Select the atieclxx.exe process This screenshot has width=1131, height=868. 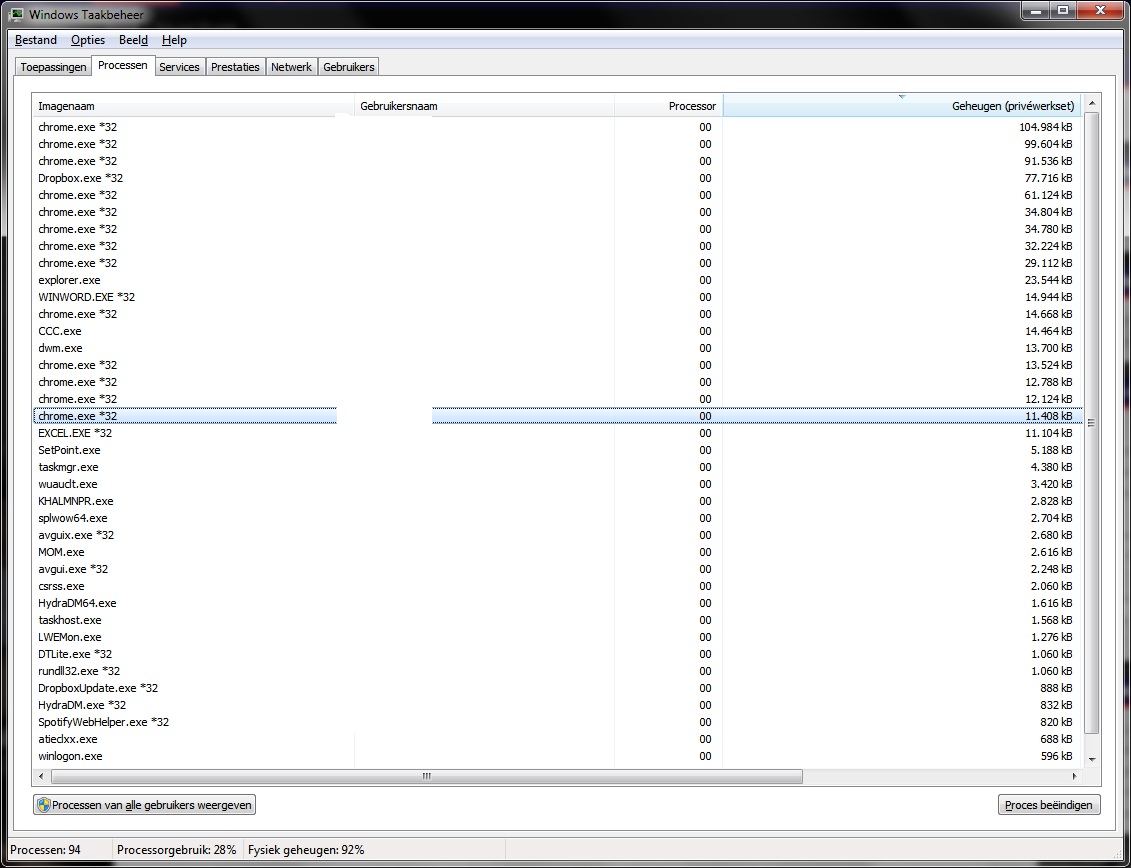(557, 740)
